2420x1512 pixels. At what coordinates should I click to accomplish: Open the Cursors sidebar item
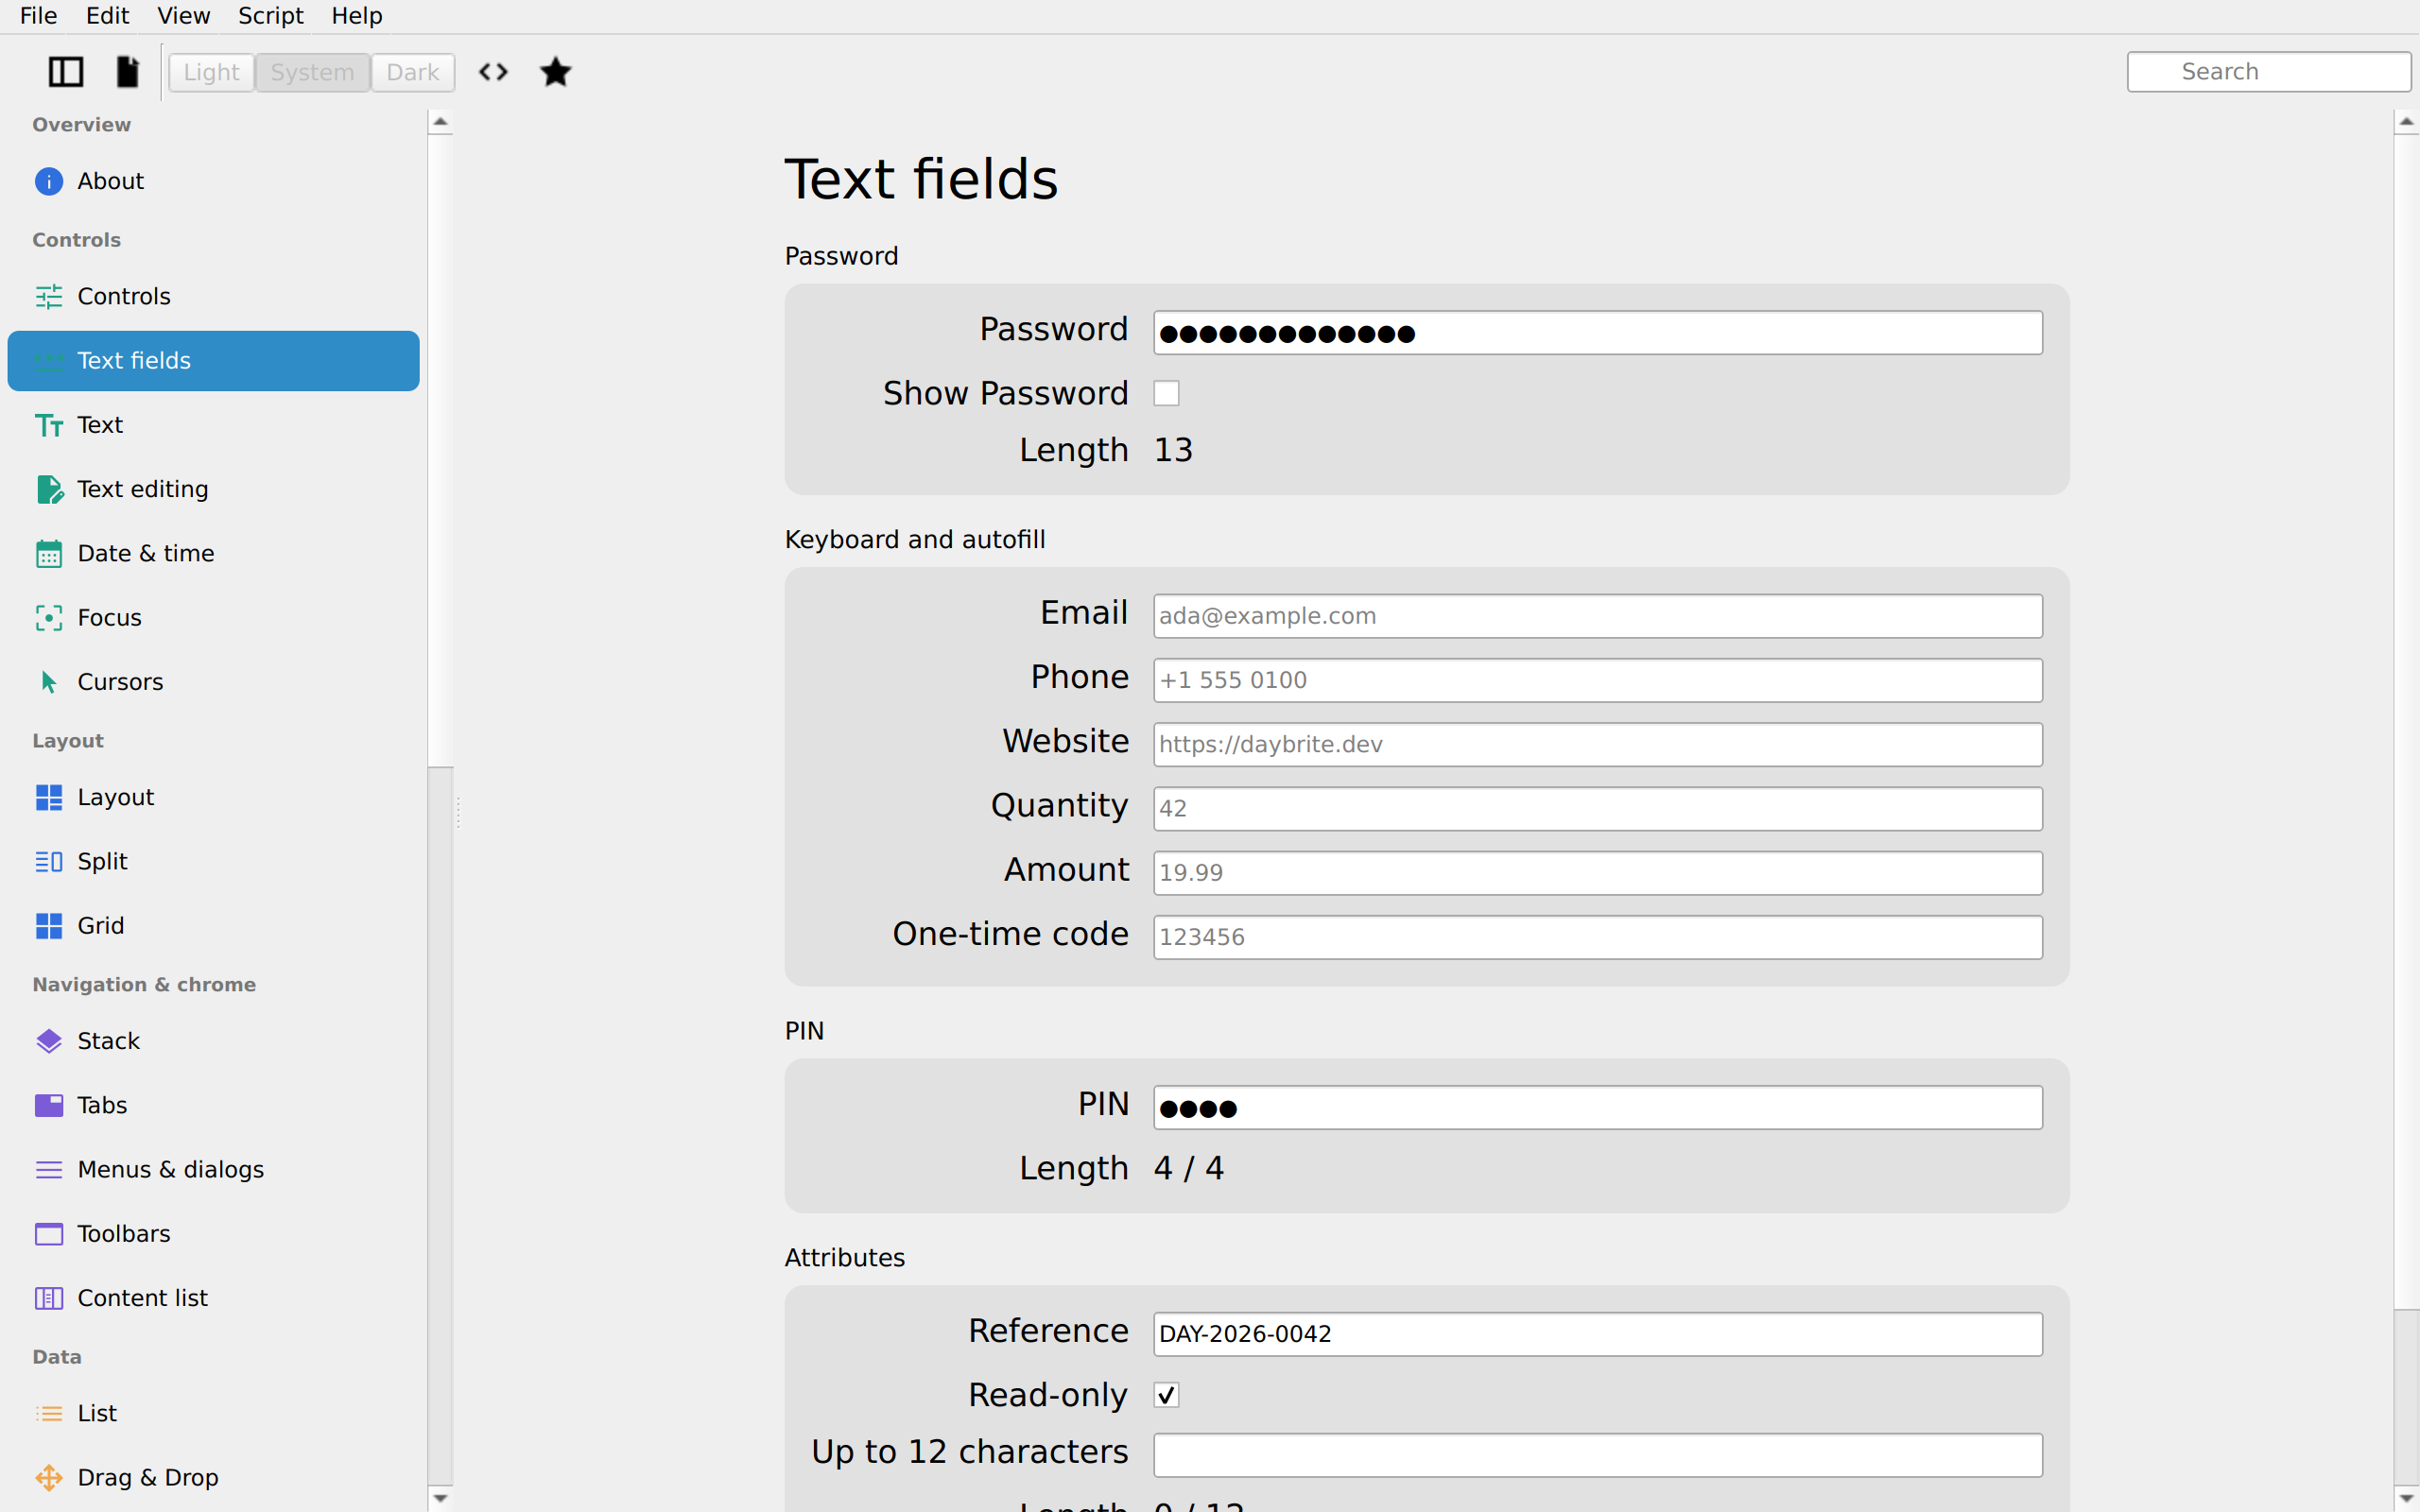(x=213, y=682)
